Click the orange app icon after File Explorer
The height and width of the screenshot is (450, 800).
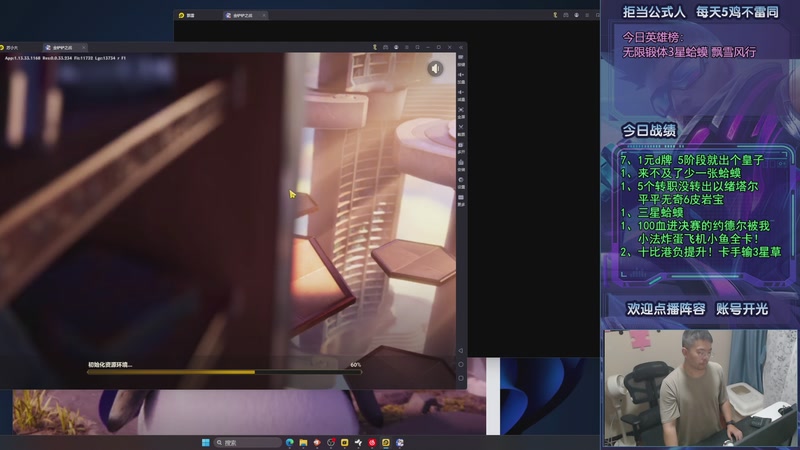[x=317, y=442]
